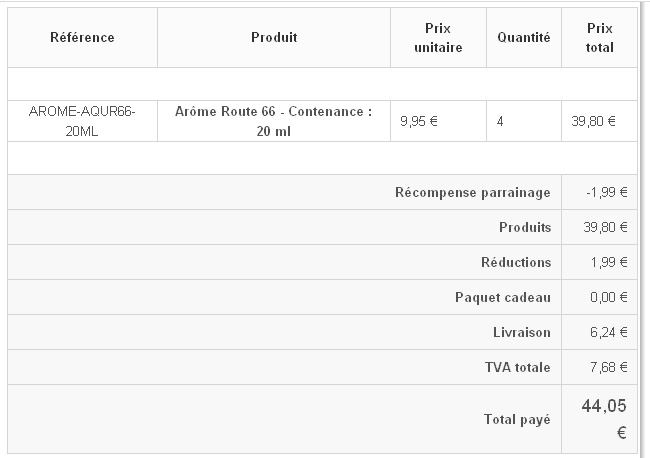This screenshot has height=458, width=650.
Task: Click the Livraison row label
Action: pyautogui.click(x=521, y=332)
